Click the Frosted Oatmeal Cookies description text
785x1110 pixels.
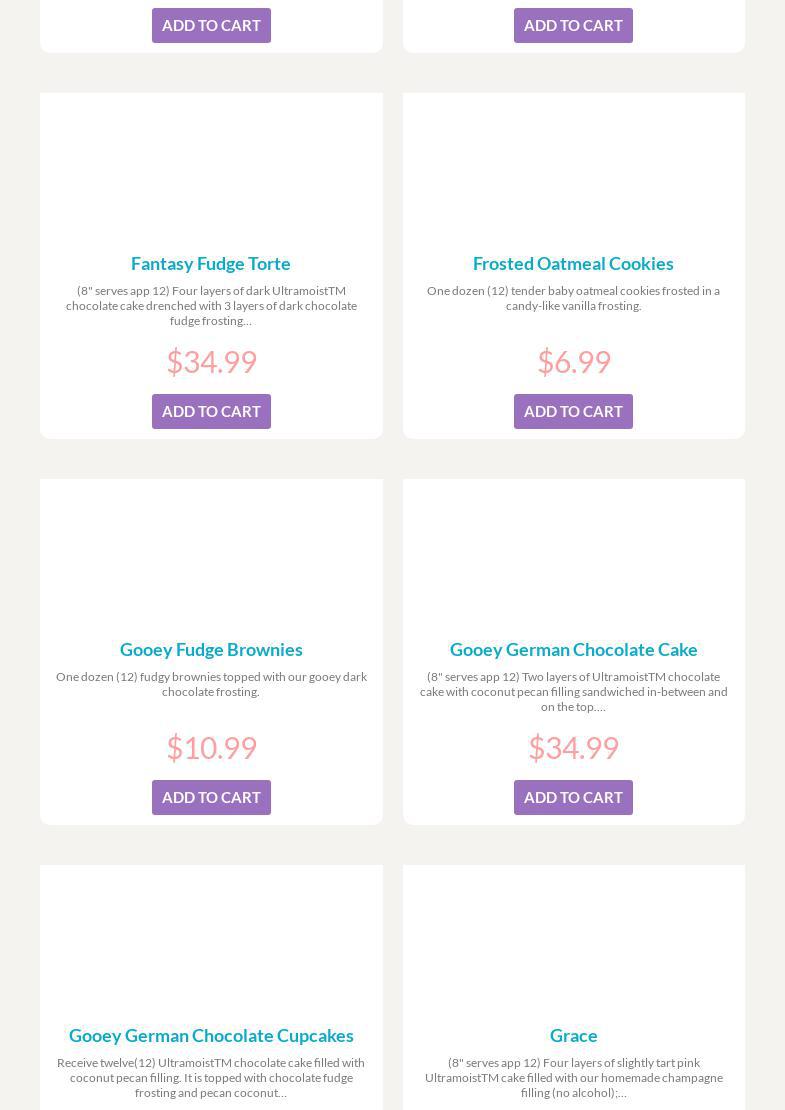tap(573, 298)
